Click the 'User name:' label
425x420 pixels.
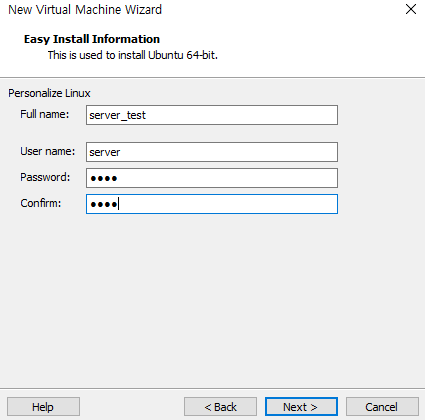coord(48,151)
